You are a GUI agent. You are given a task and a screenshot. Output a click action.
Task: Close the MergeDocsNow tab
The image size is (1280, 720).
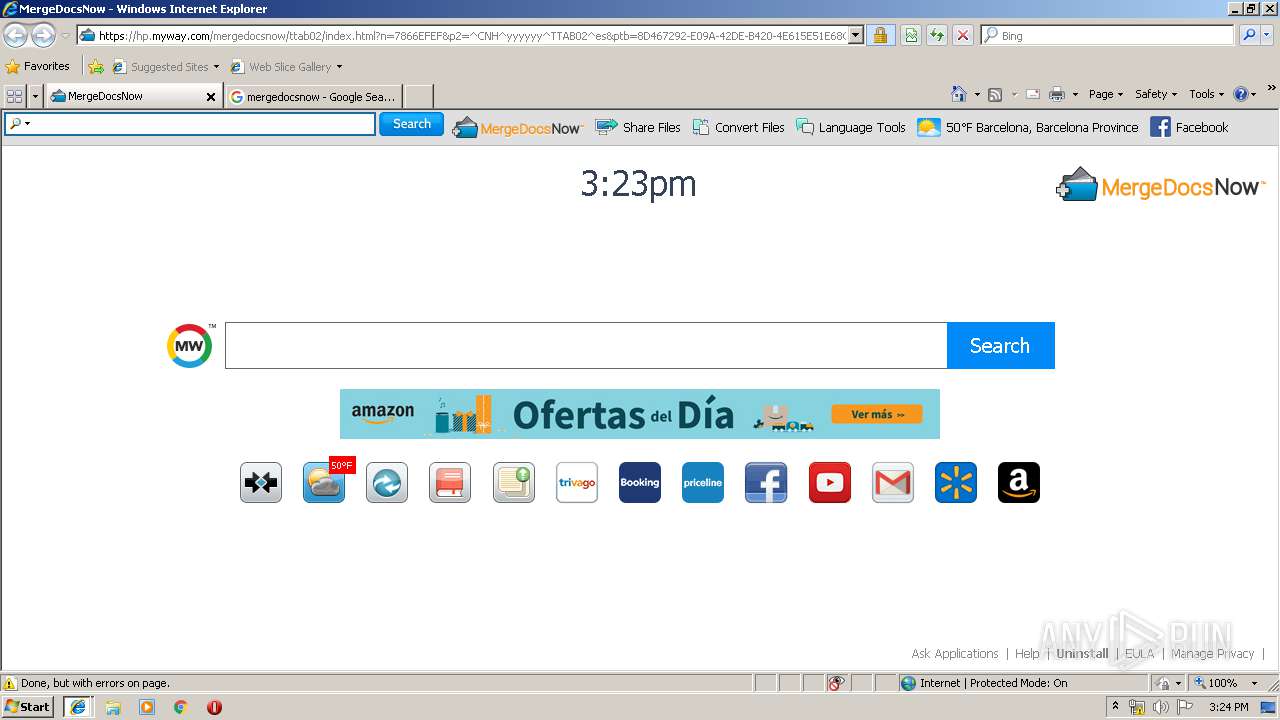(x=211, y=97)
